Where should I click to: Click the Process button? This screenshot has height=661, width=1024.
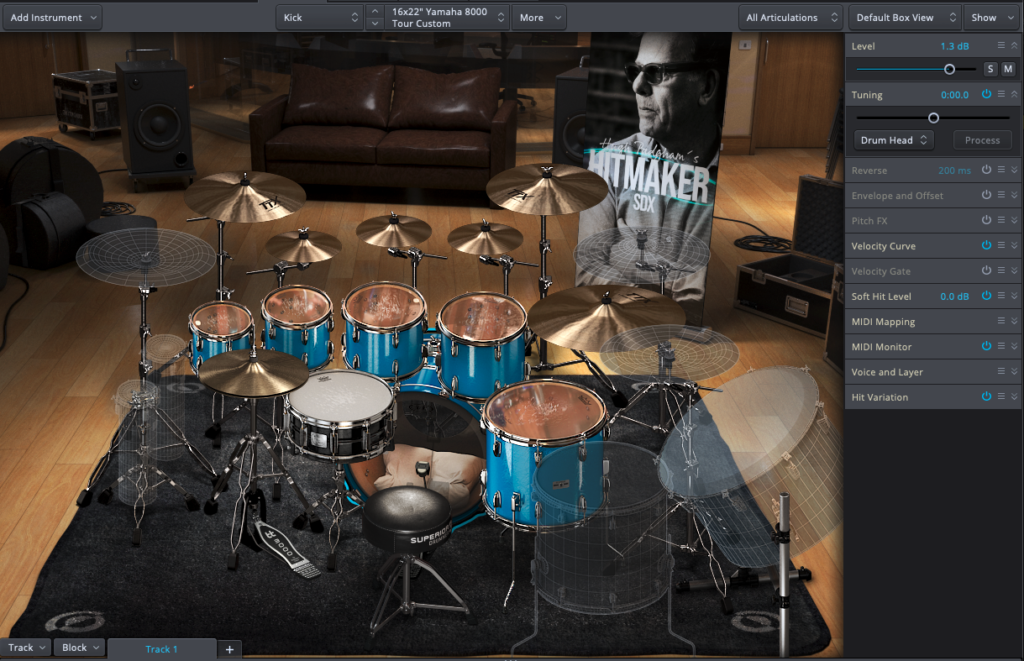coord(982,140)
